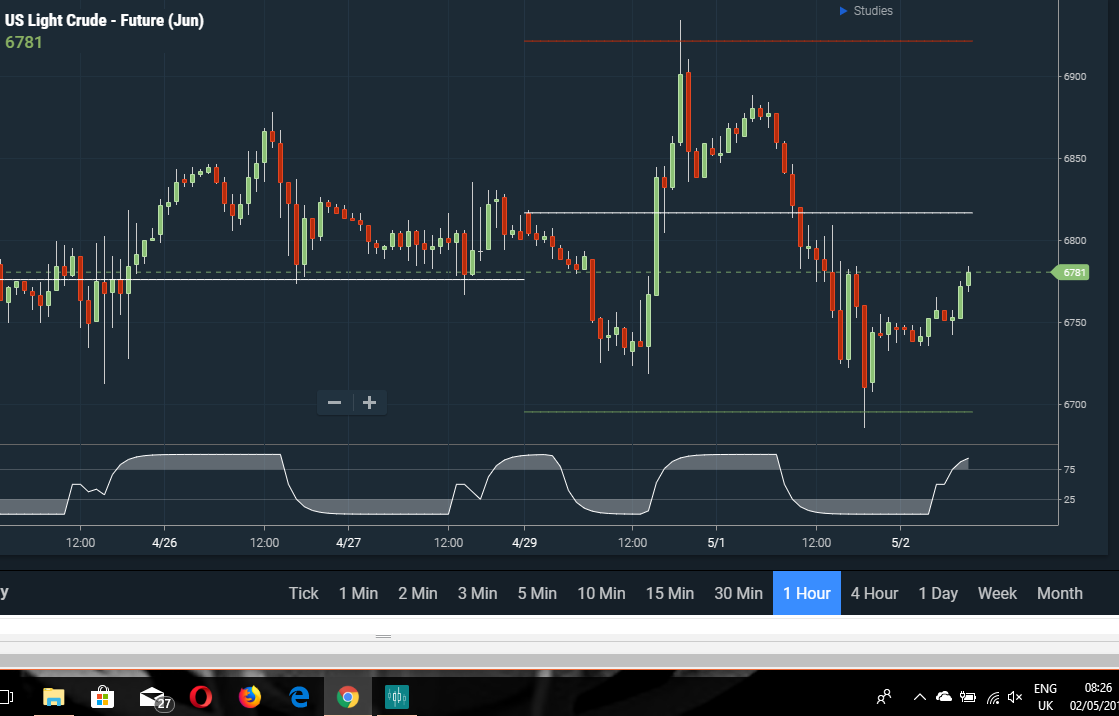
Task: Switch chart to Month timeframe
Action: click(1060, 593)
